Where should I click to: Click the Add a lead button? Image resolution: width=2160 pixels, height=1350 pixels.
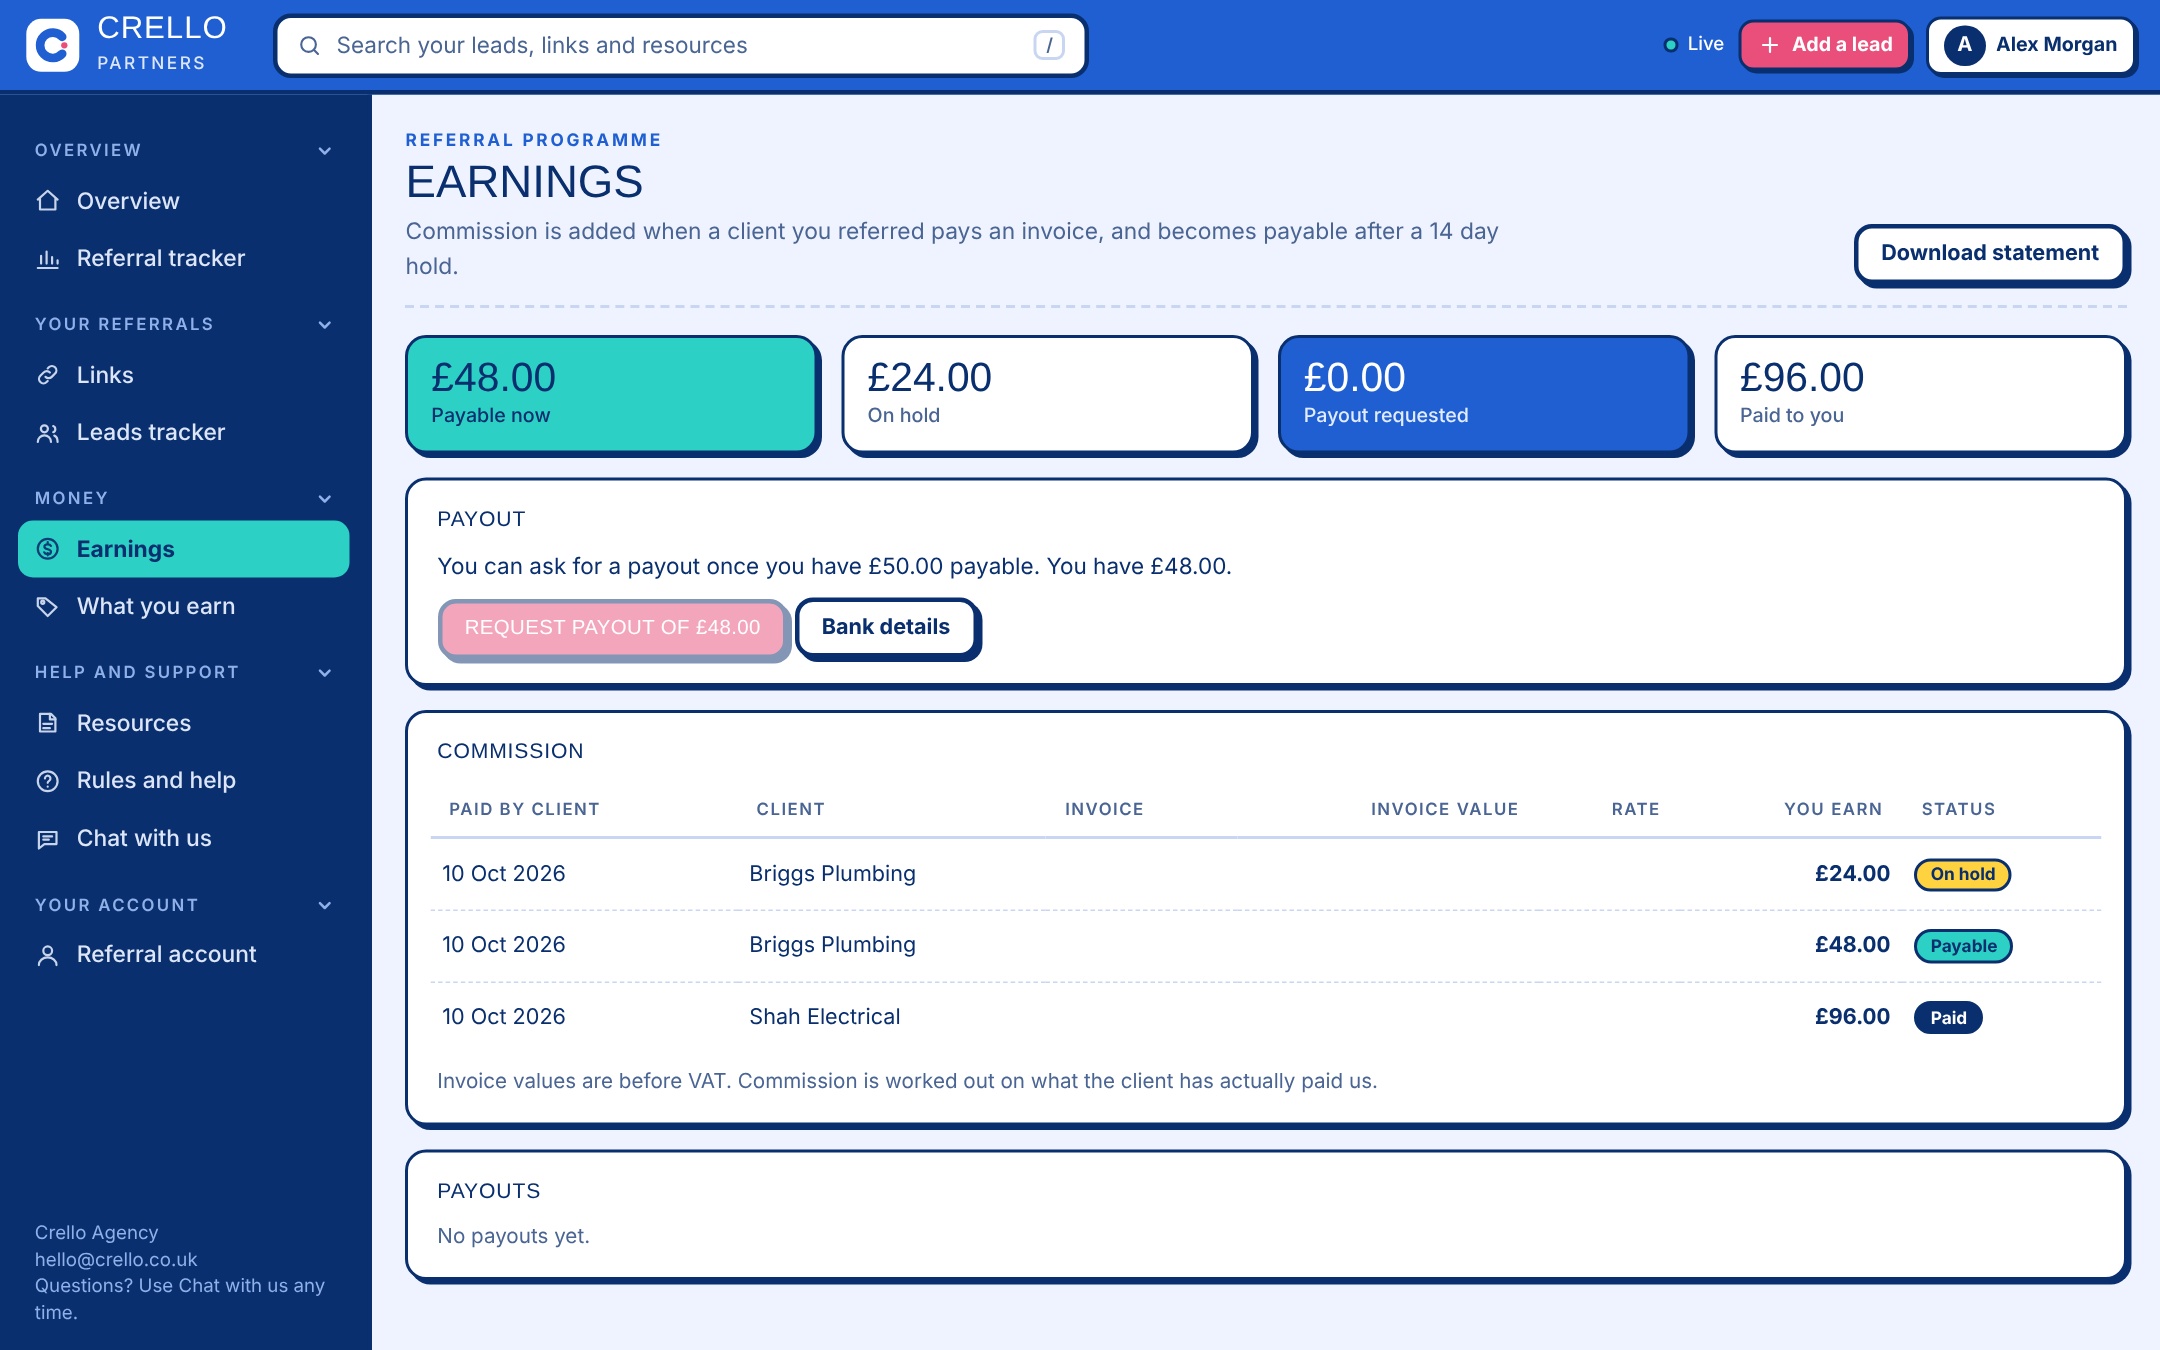[x=1825, y=45]
